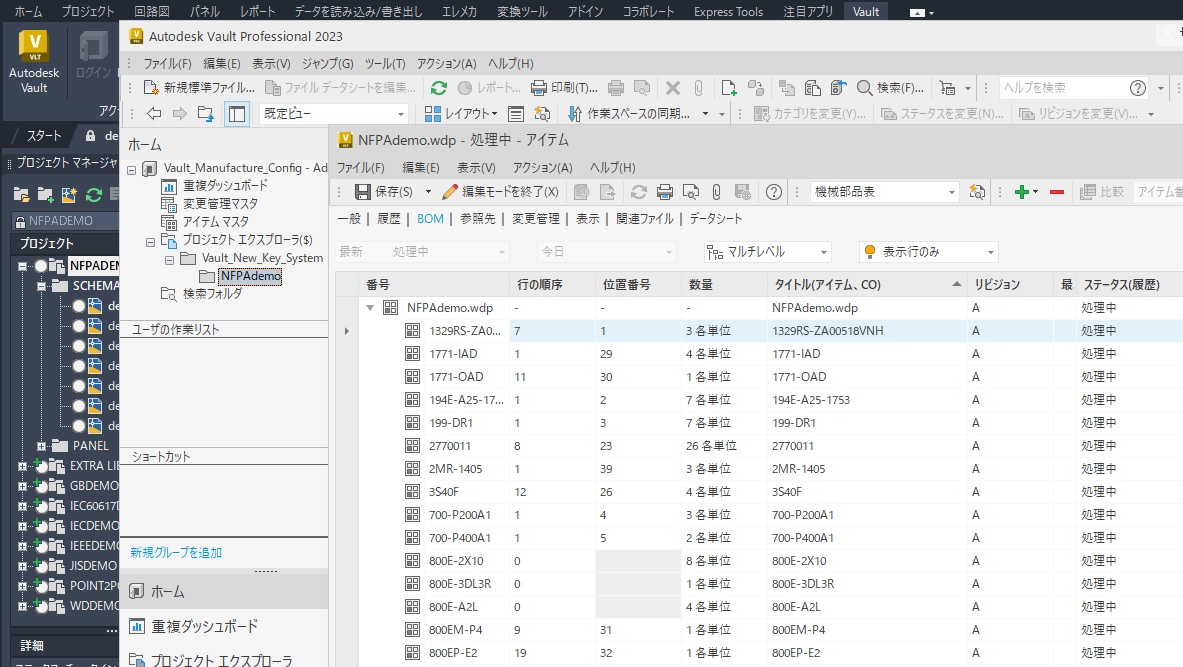This screenshot has height=667, width=1183.
Task: Select 検索フォルダ in the tree
Action: 212,294
